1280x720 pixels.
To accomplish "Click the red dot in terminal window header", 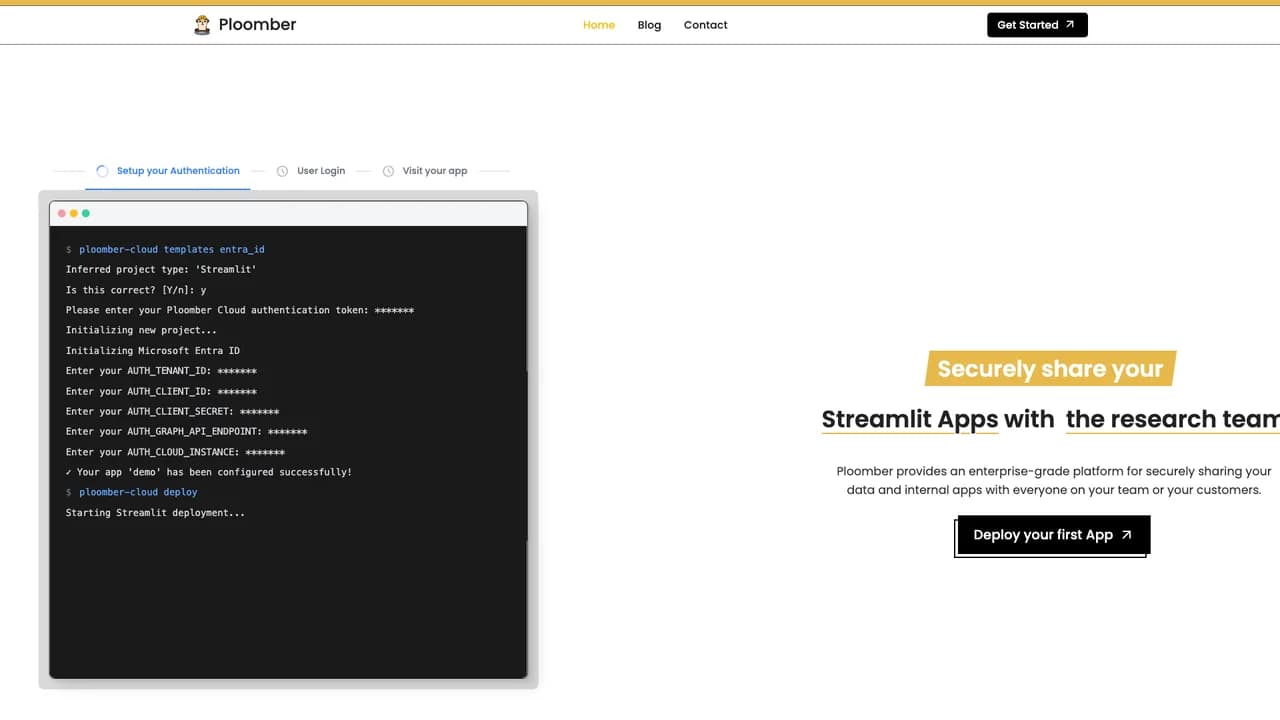I will point(62,213).
